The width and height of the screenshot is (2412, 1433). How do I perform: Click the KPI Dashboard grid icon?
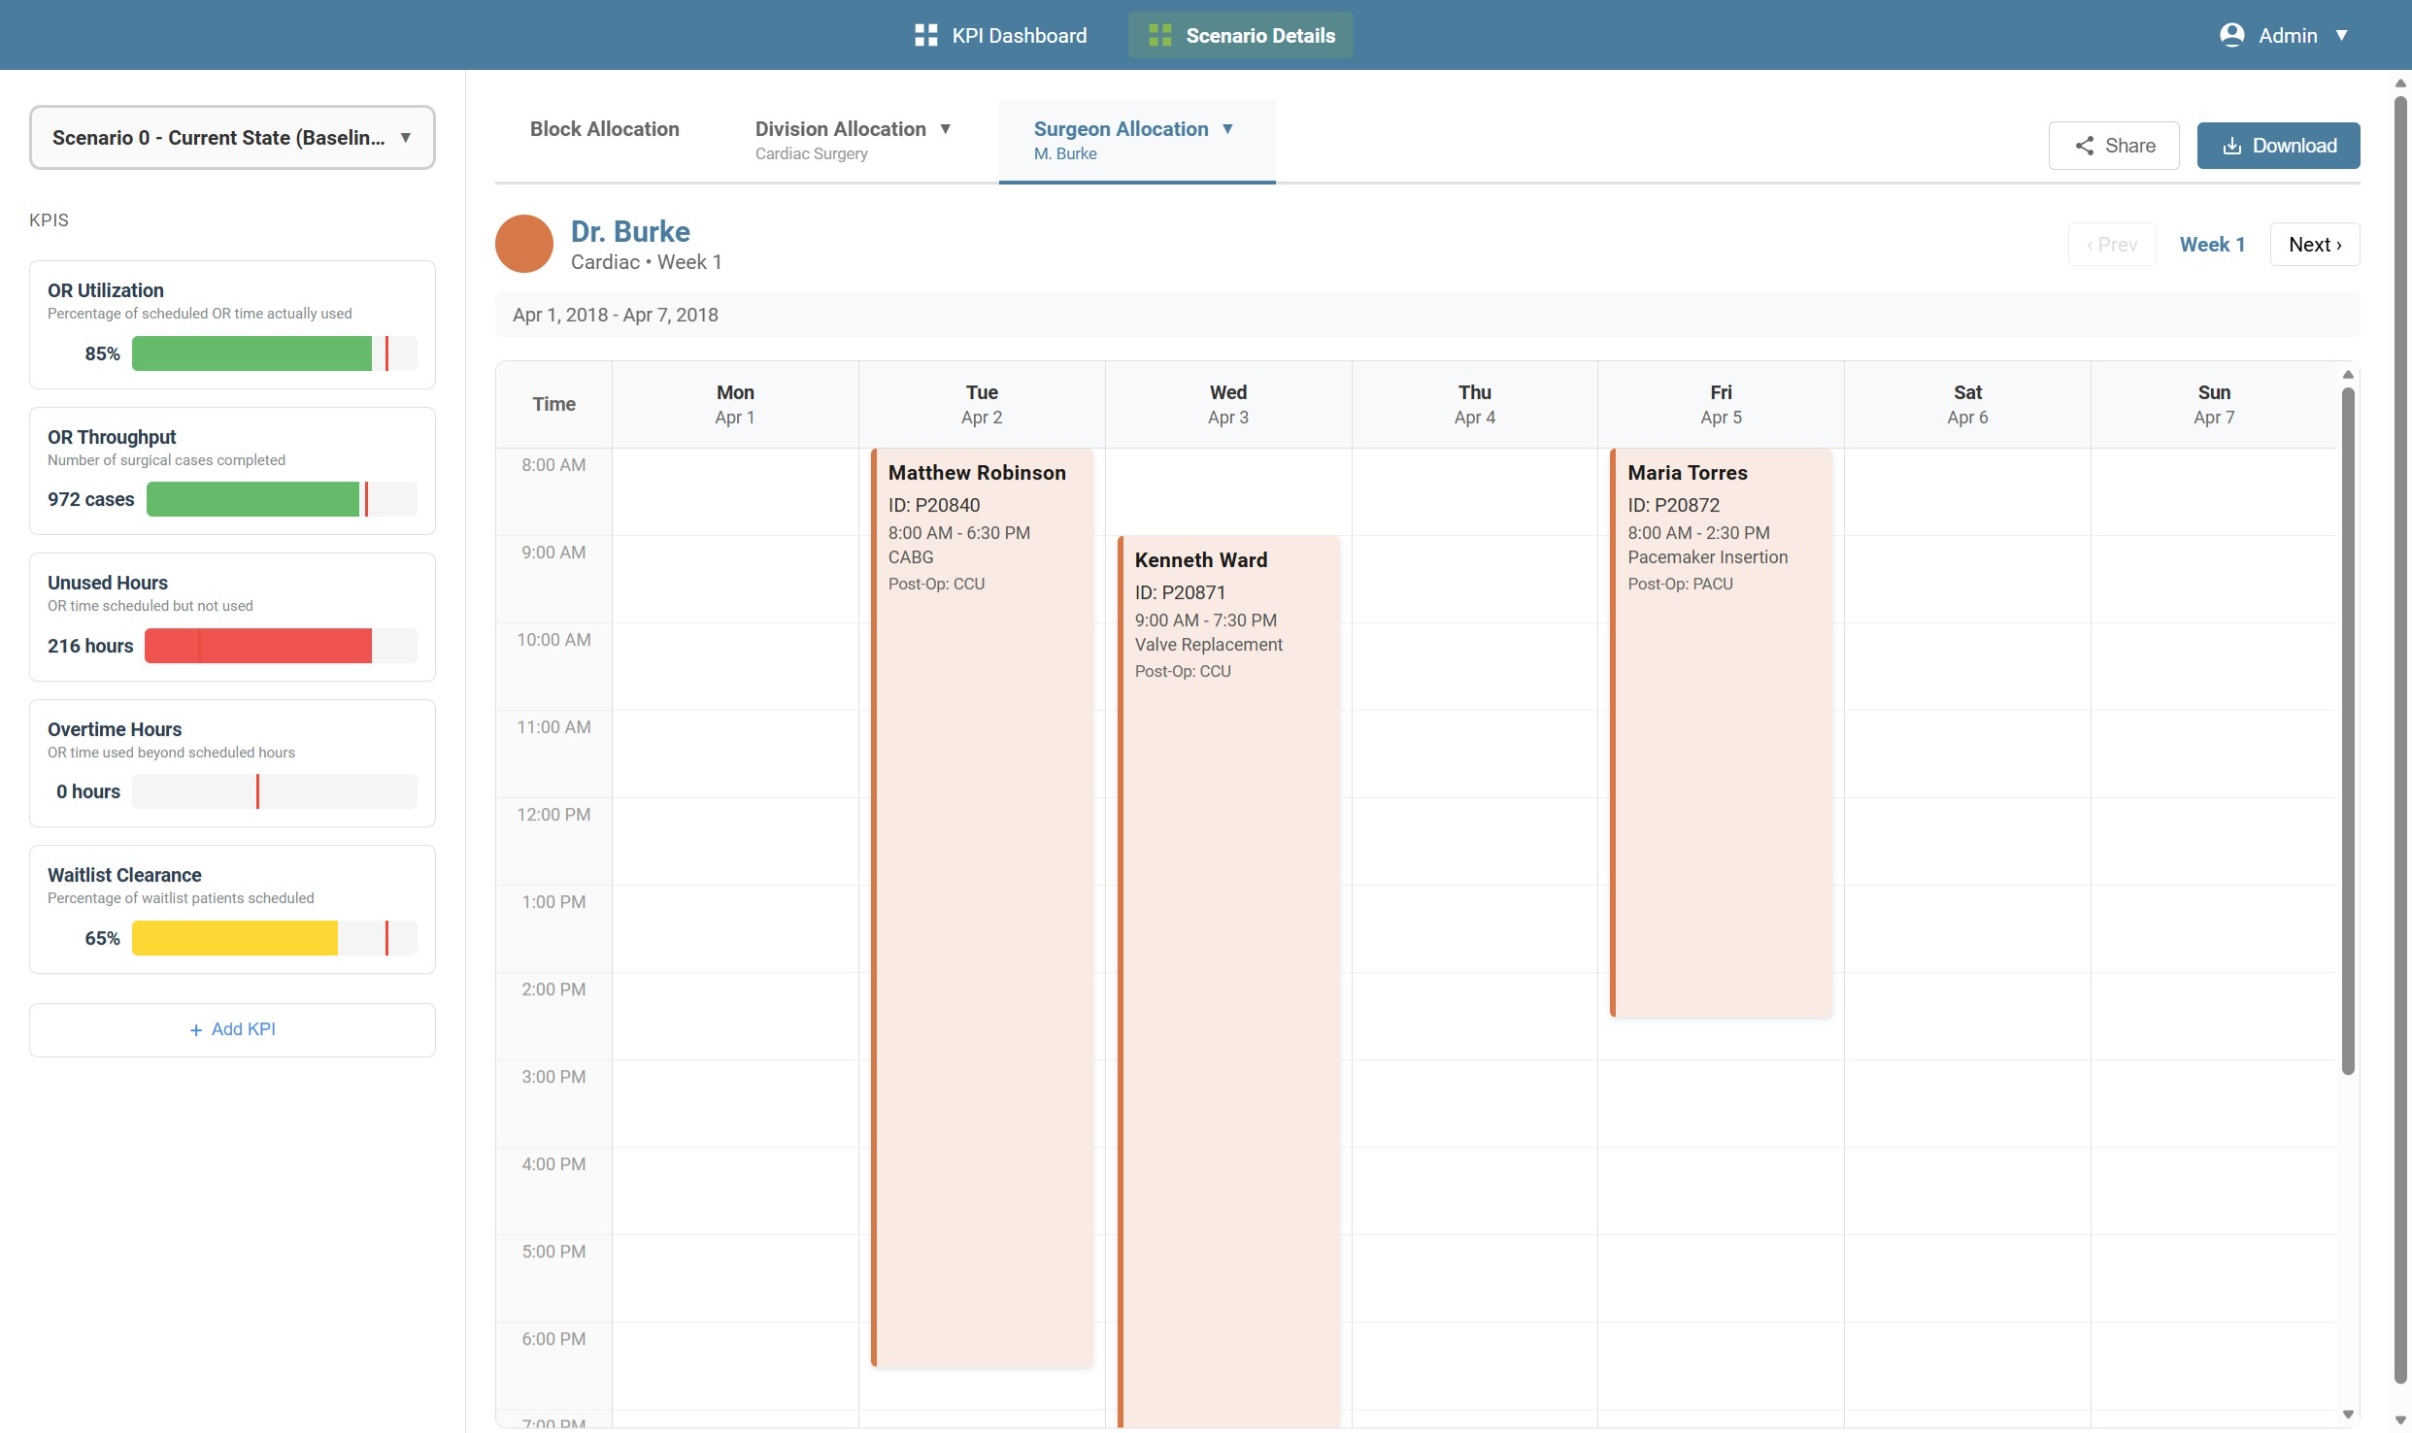pos(926,35)
